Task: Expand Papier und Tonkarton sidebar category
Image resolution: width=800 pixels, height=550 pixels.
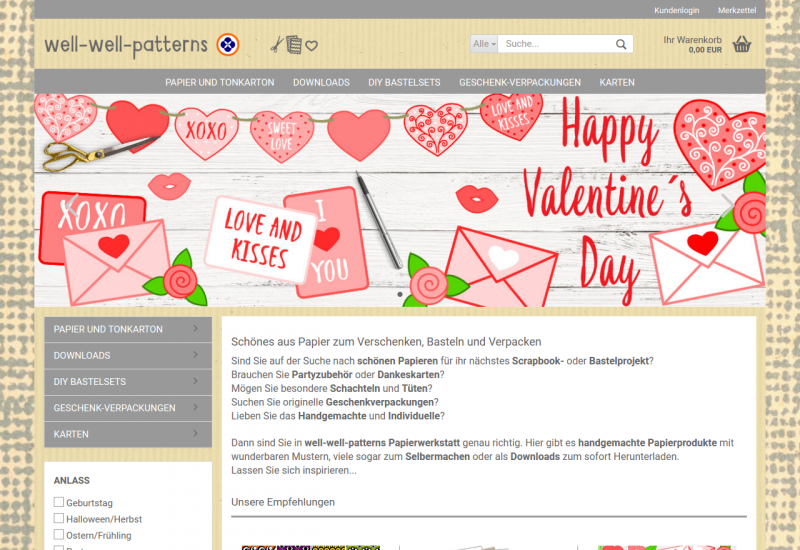Action: (195, 329)
